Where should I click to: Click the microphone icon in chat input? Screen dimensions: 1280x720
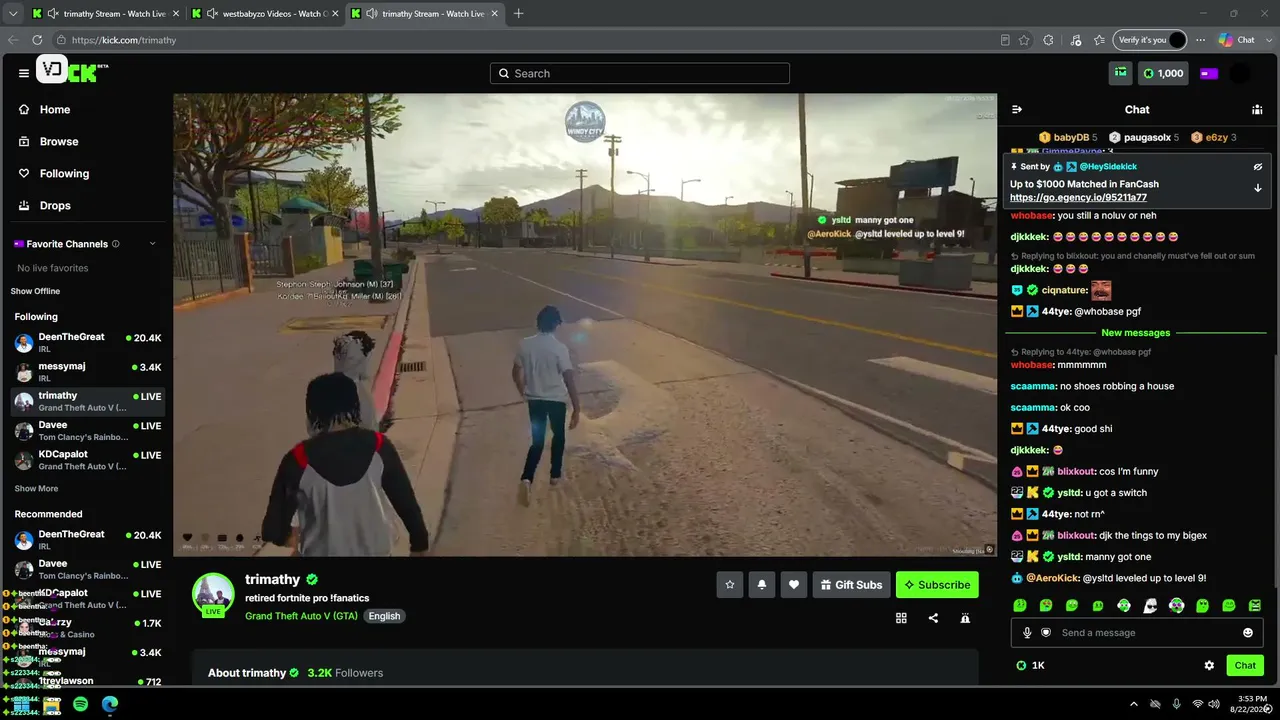pos(1027,633)
